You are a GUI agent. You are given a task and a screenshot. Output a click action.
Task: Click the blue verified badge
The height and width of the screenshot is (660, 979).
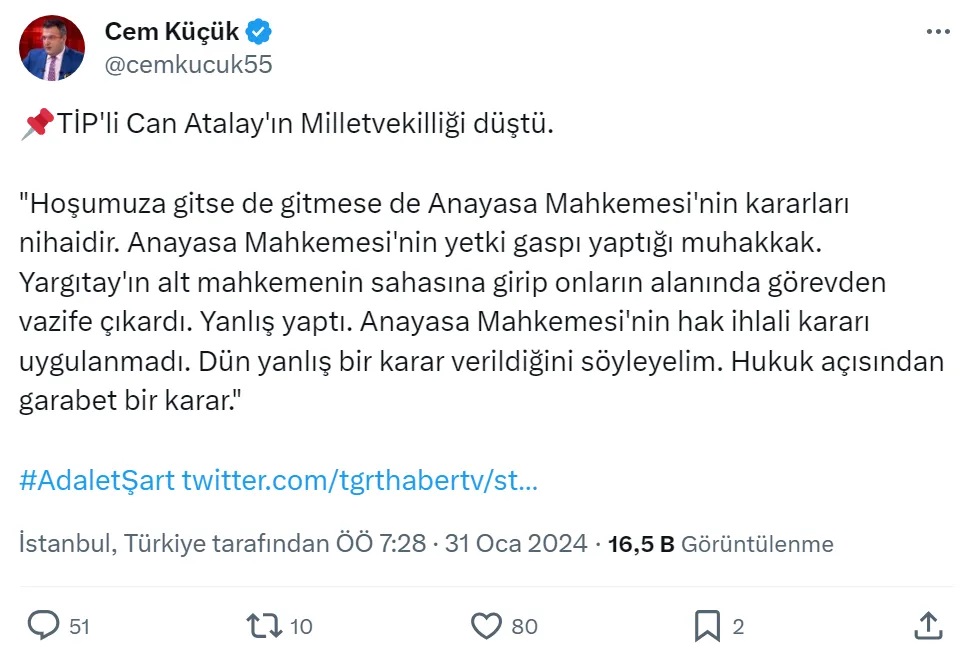tap(258, 31)
